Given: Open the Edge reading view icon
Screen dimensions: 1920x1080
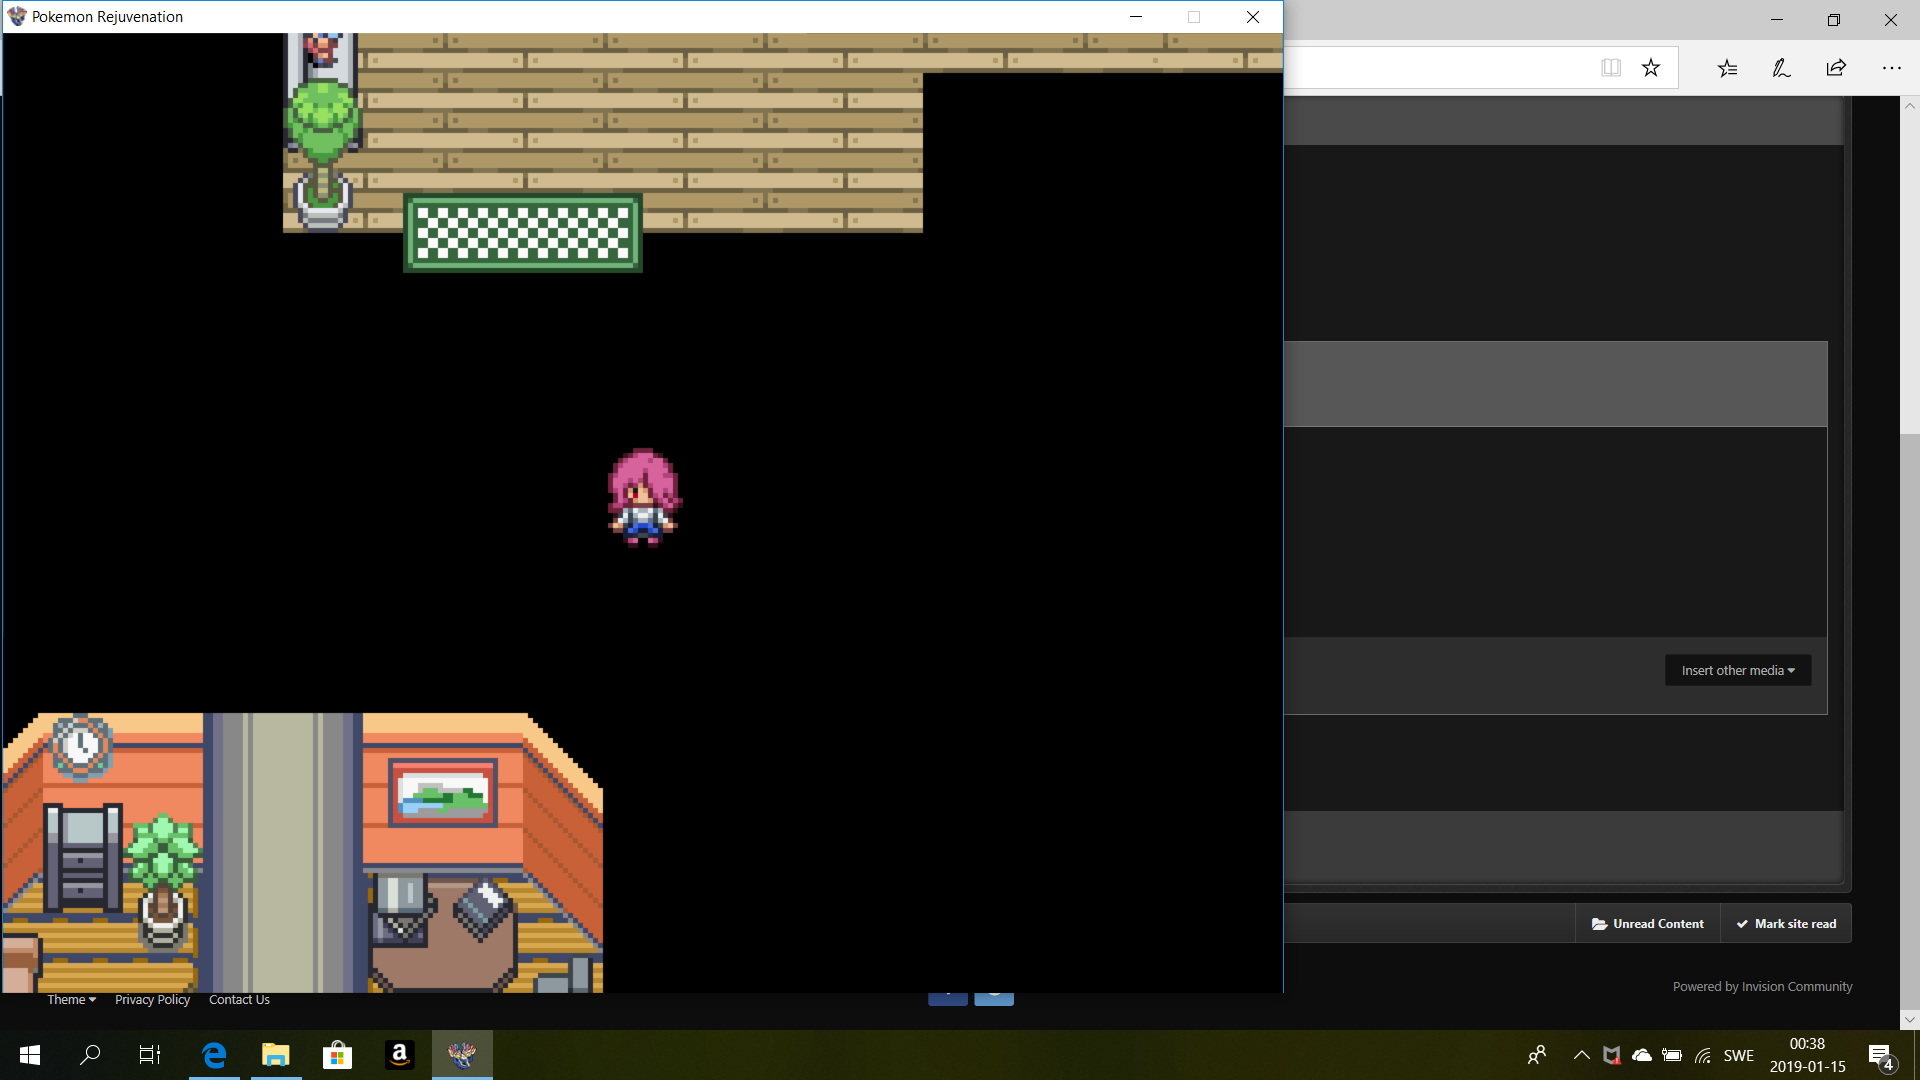Looking at the screenshot, I should [x=1610, y=68].
